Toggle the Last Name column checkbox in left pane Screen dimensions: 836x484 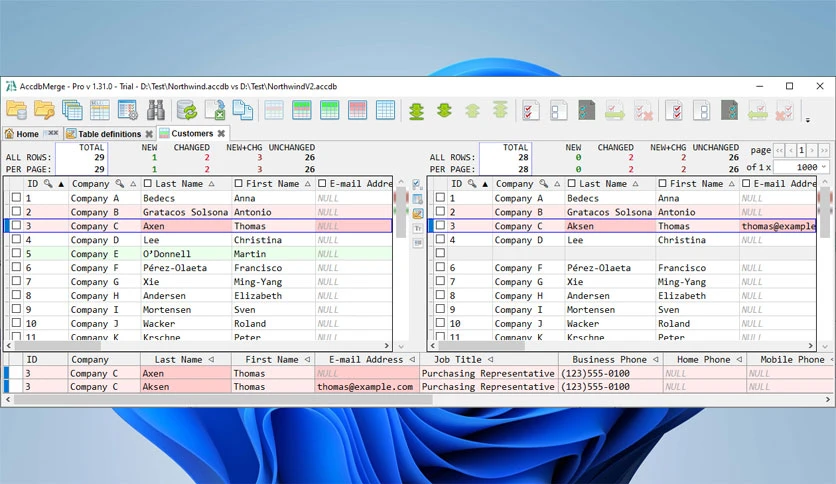(148, 183)
